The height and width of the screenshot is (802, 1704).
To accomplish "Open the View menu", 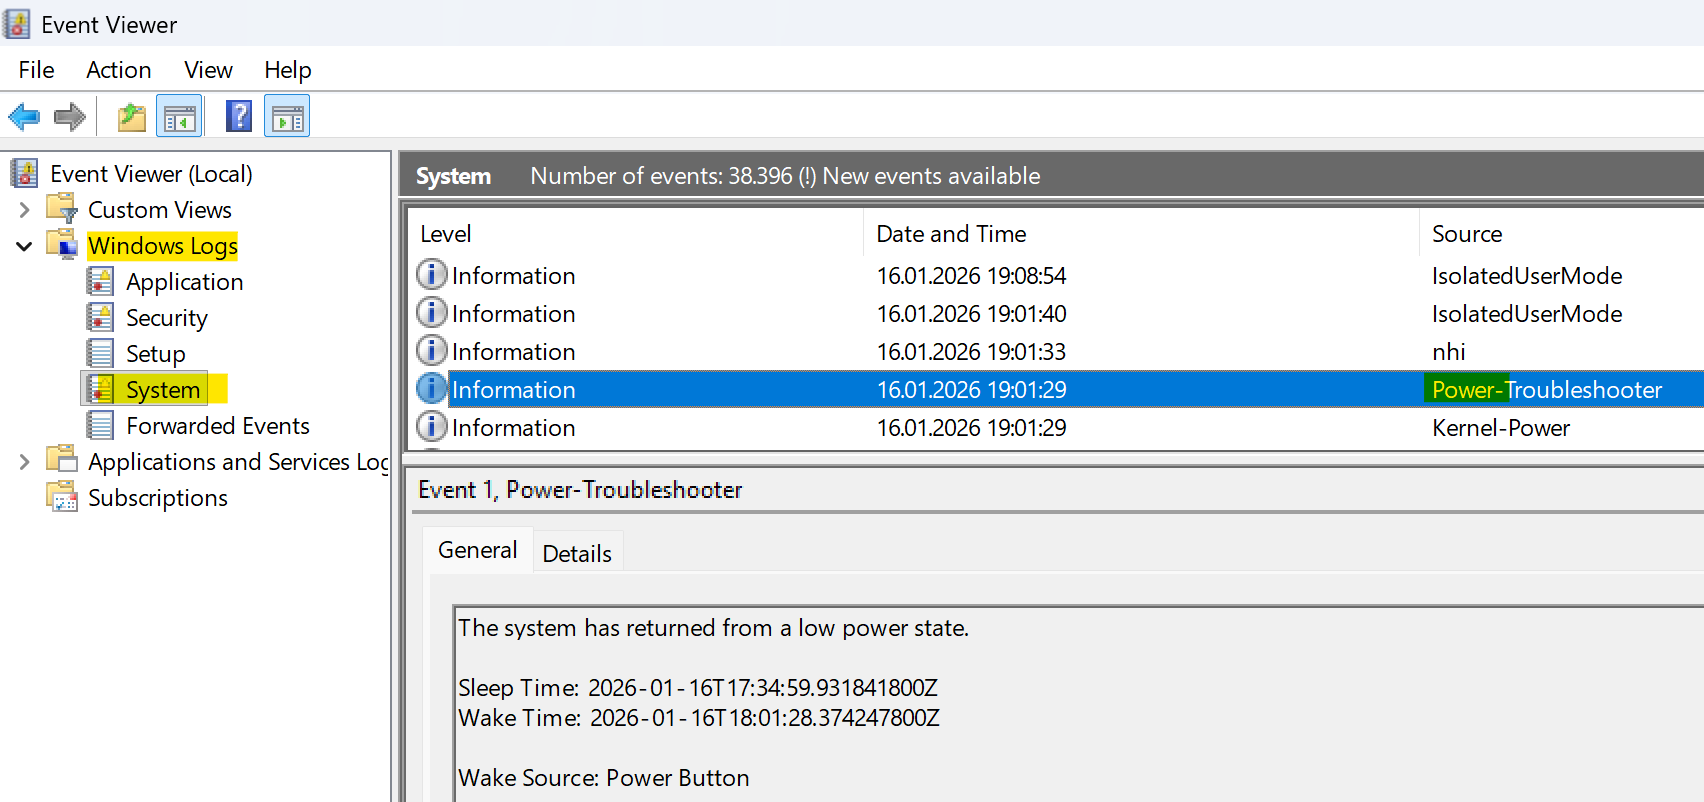I will tap(208, 70).
